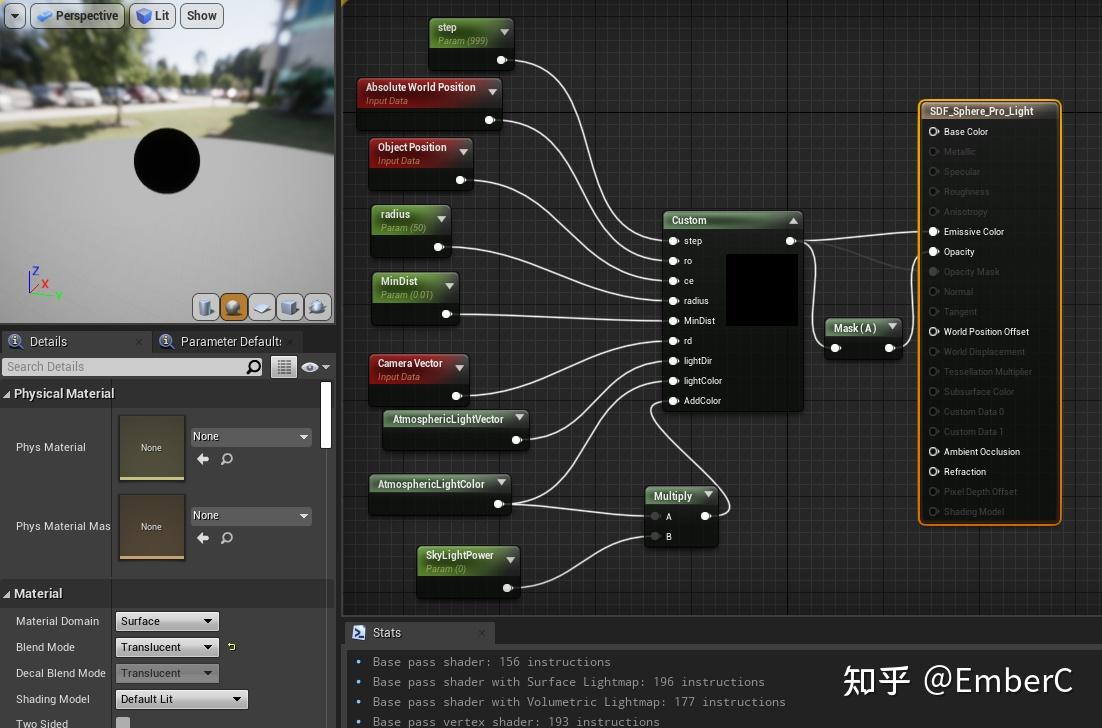1102x728 pixels.
Task: Expand the Custom node header arrow
Action: click(x=794, y=220)
